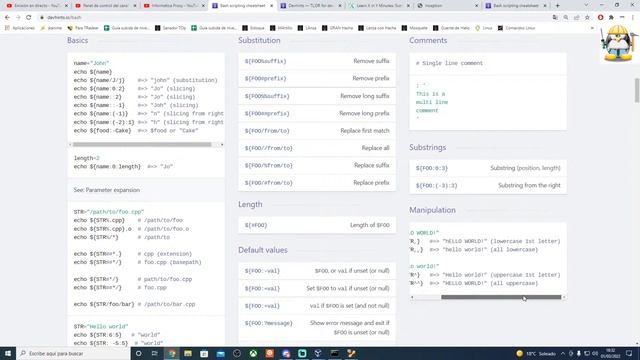Screen dimensions: 640x360
Task: Click the 'Remove prefix' row
Action: click(x=317, y=78)
